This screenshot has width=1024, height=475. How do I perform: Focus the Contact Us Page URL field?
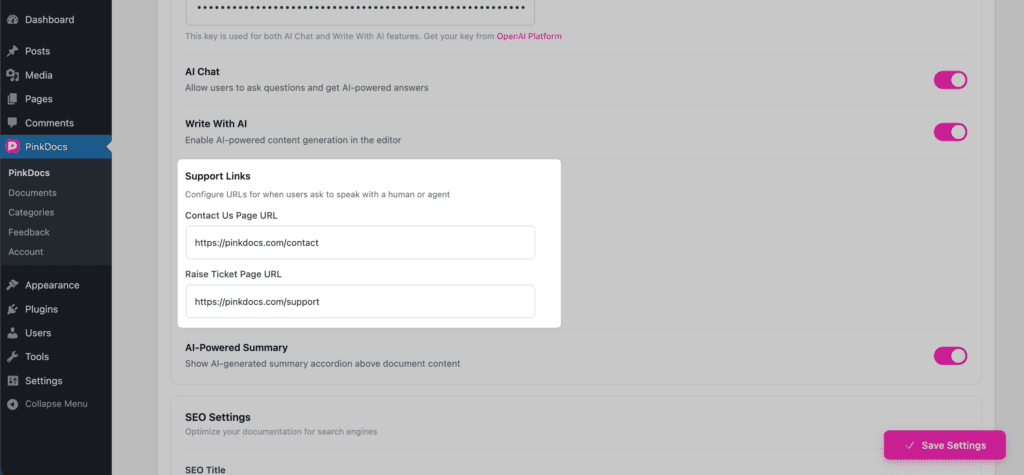(360, 242)
